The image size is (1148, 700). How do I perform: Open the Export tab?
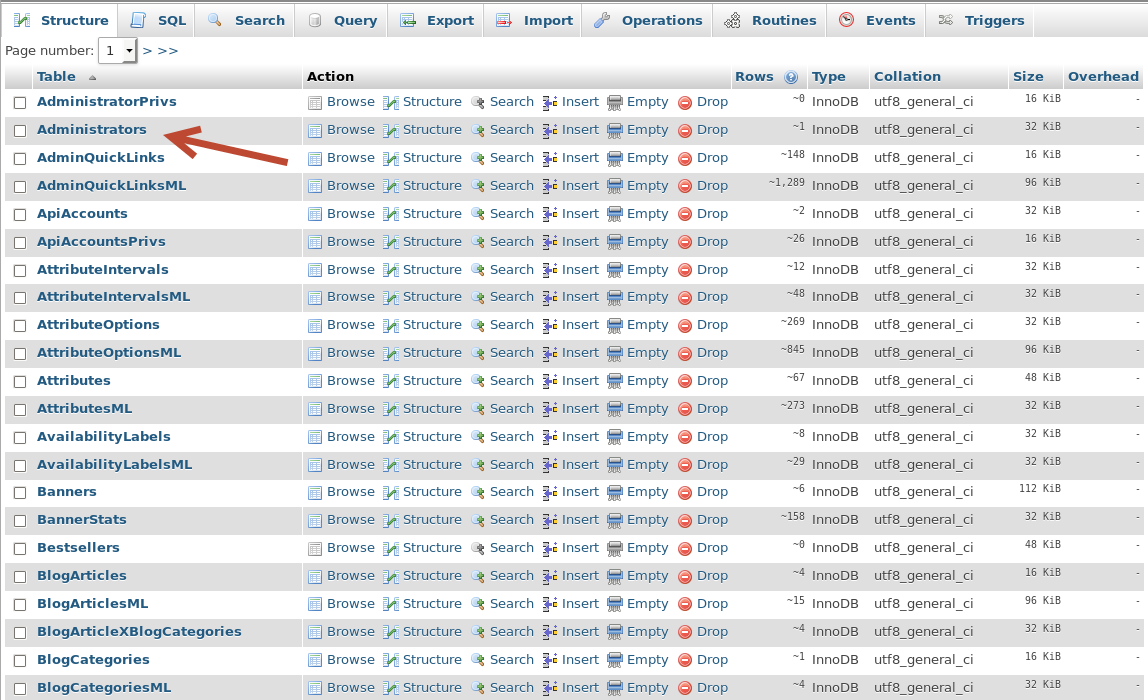coord(437,20)
